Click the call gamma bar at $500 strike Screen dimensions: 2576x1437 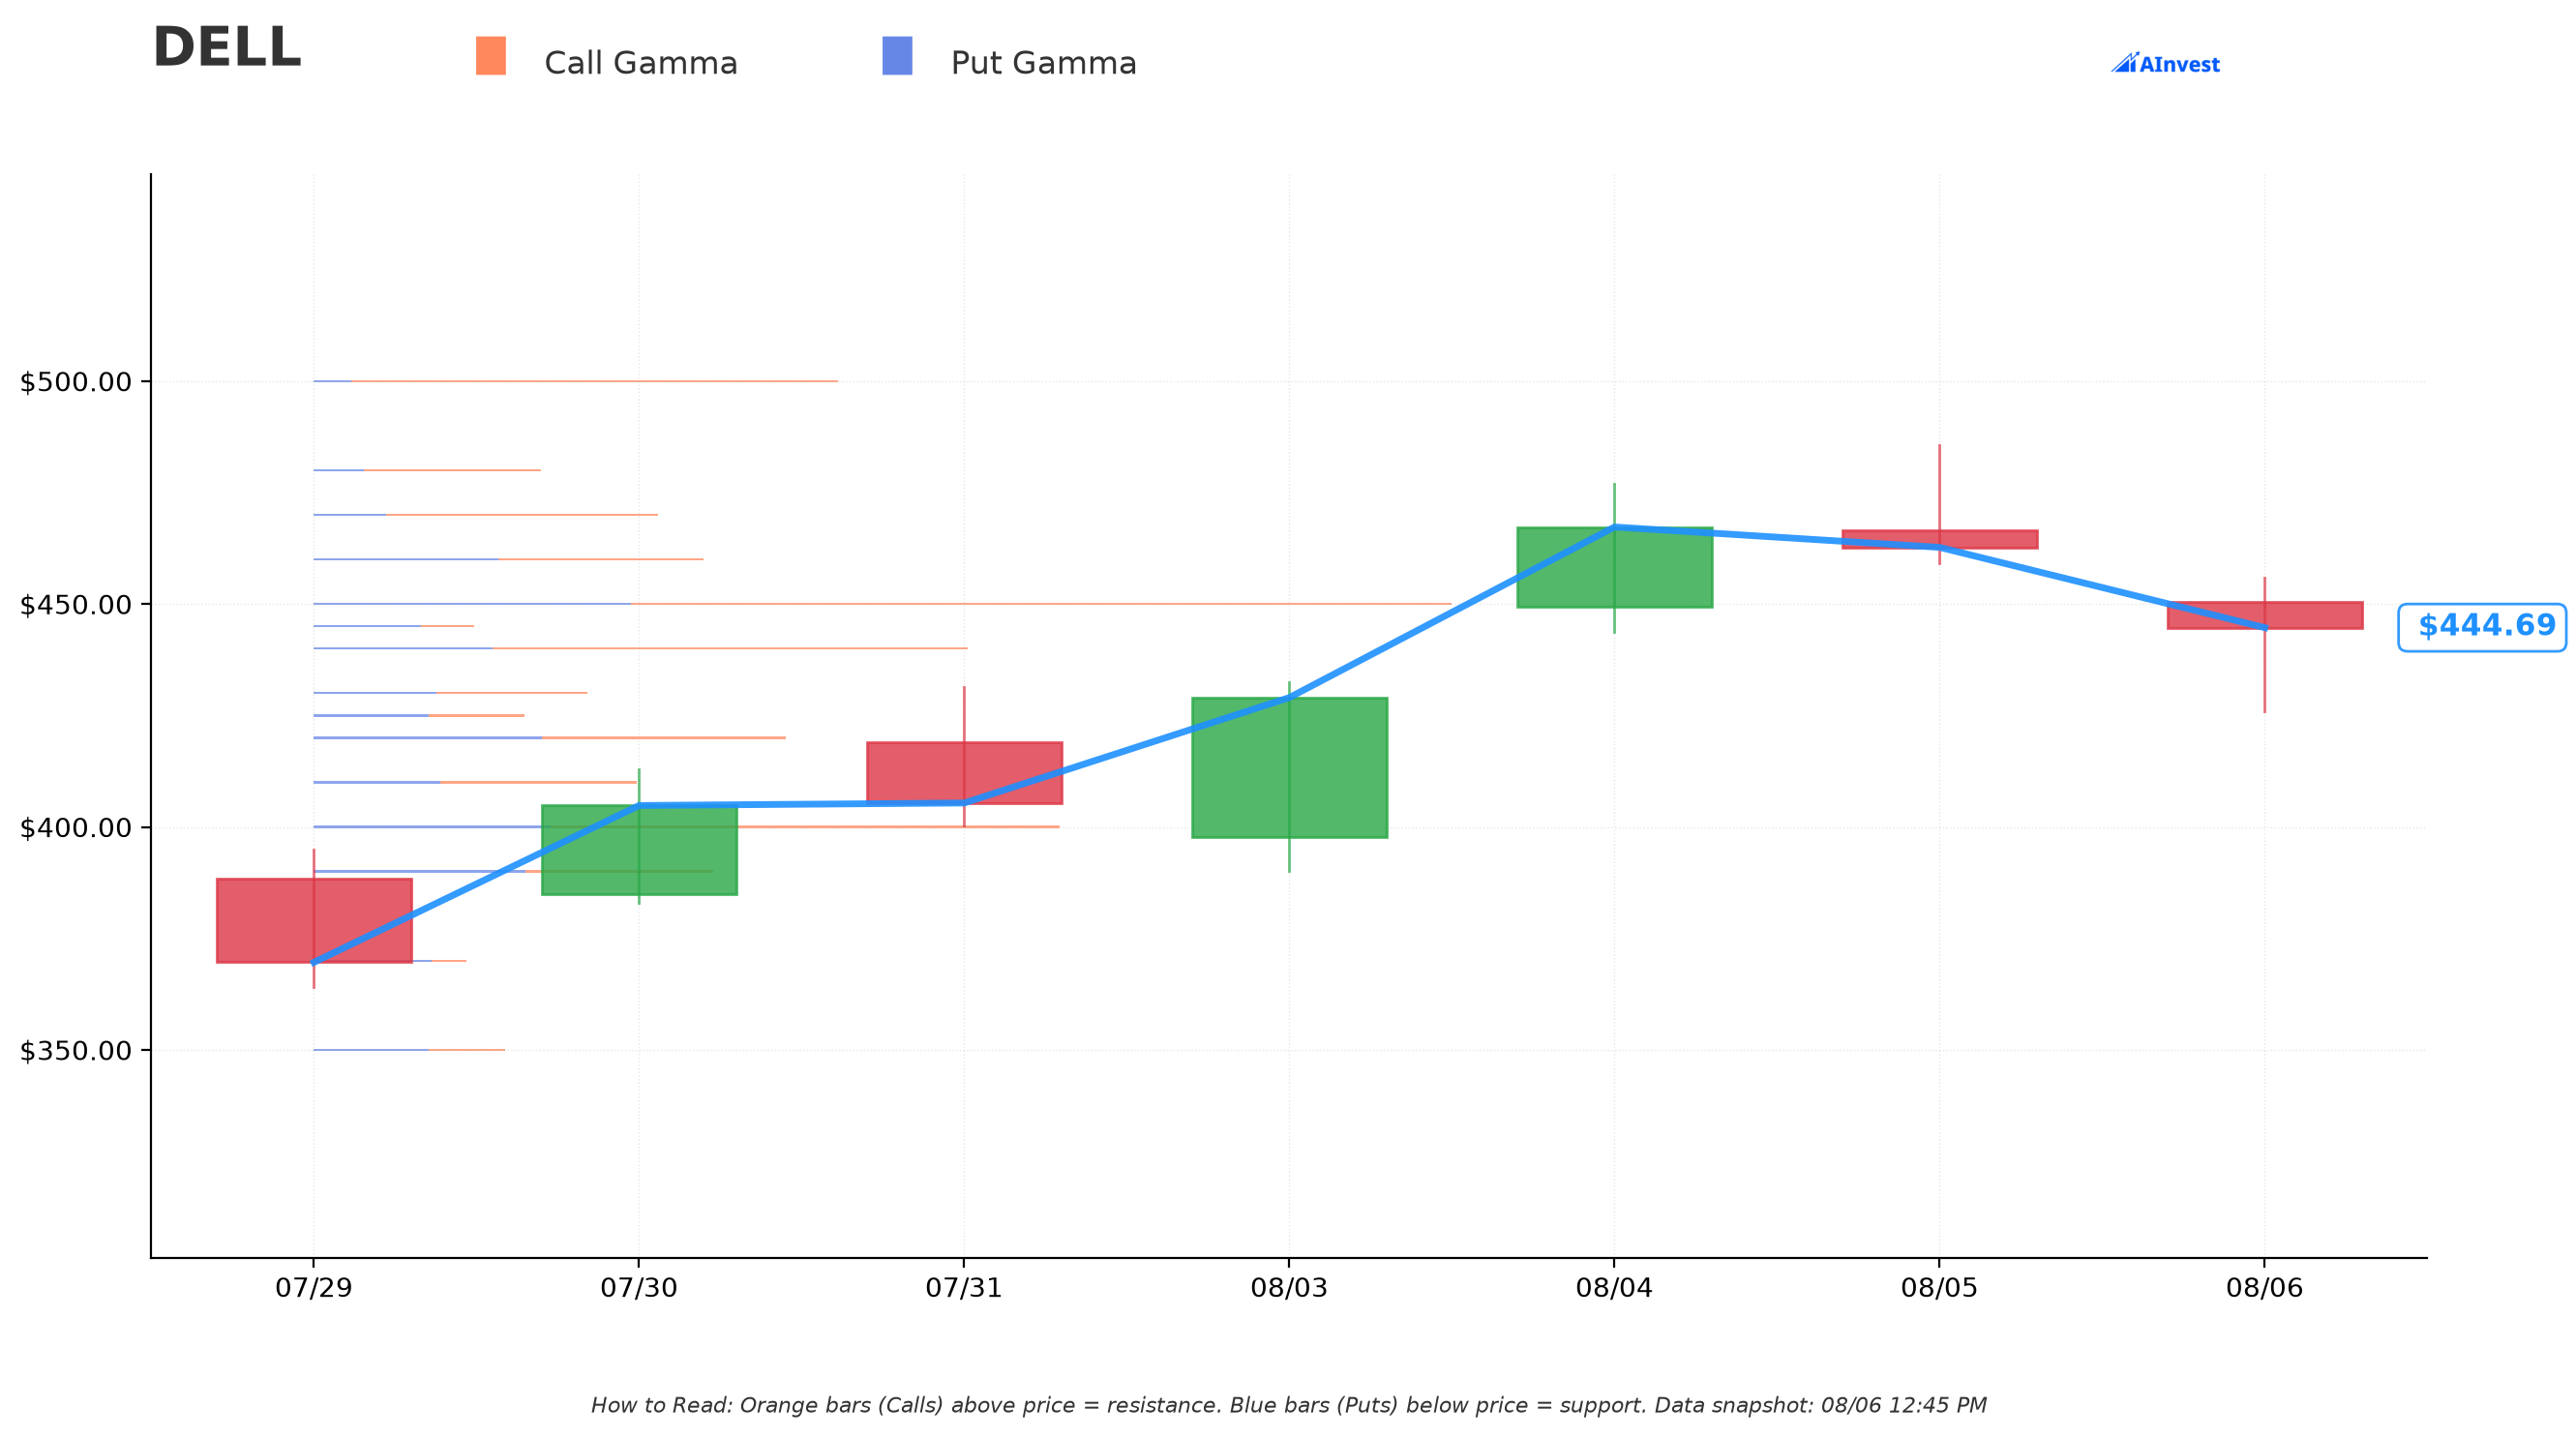coord(594,381)
